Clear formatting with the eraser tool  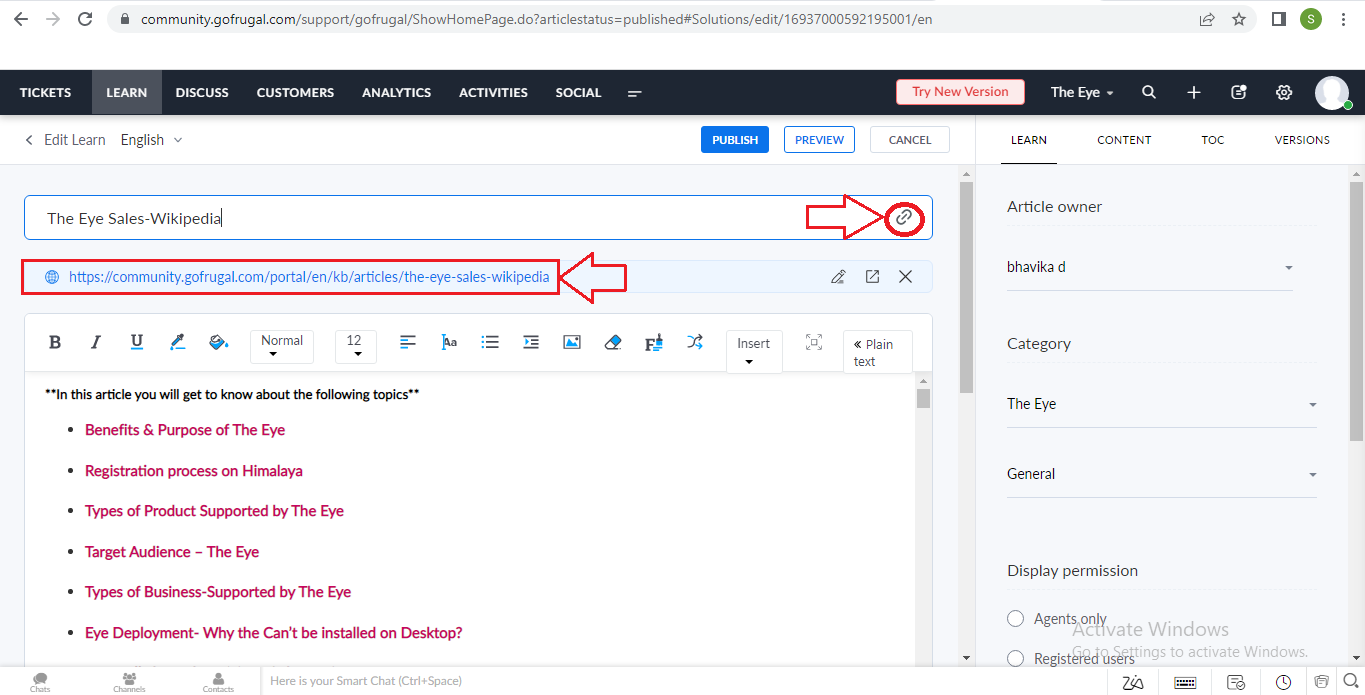click(x=613, y=342)
